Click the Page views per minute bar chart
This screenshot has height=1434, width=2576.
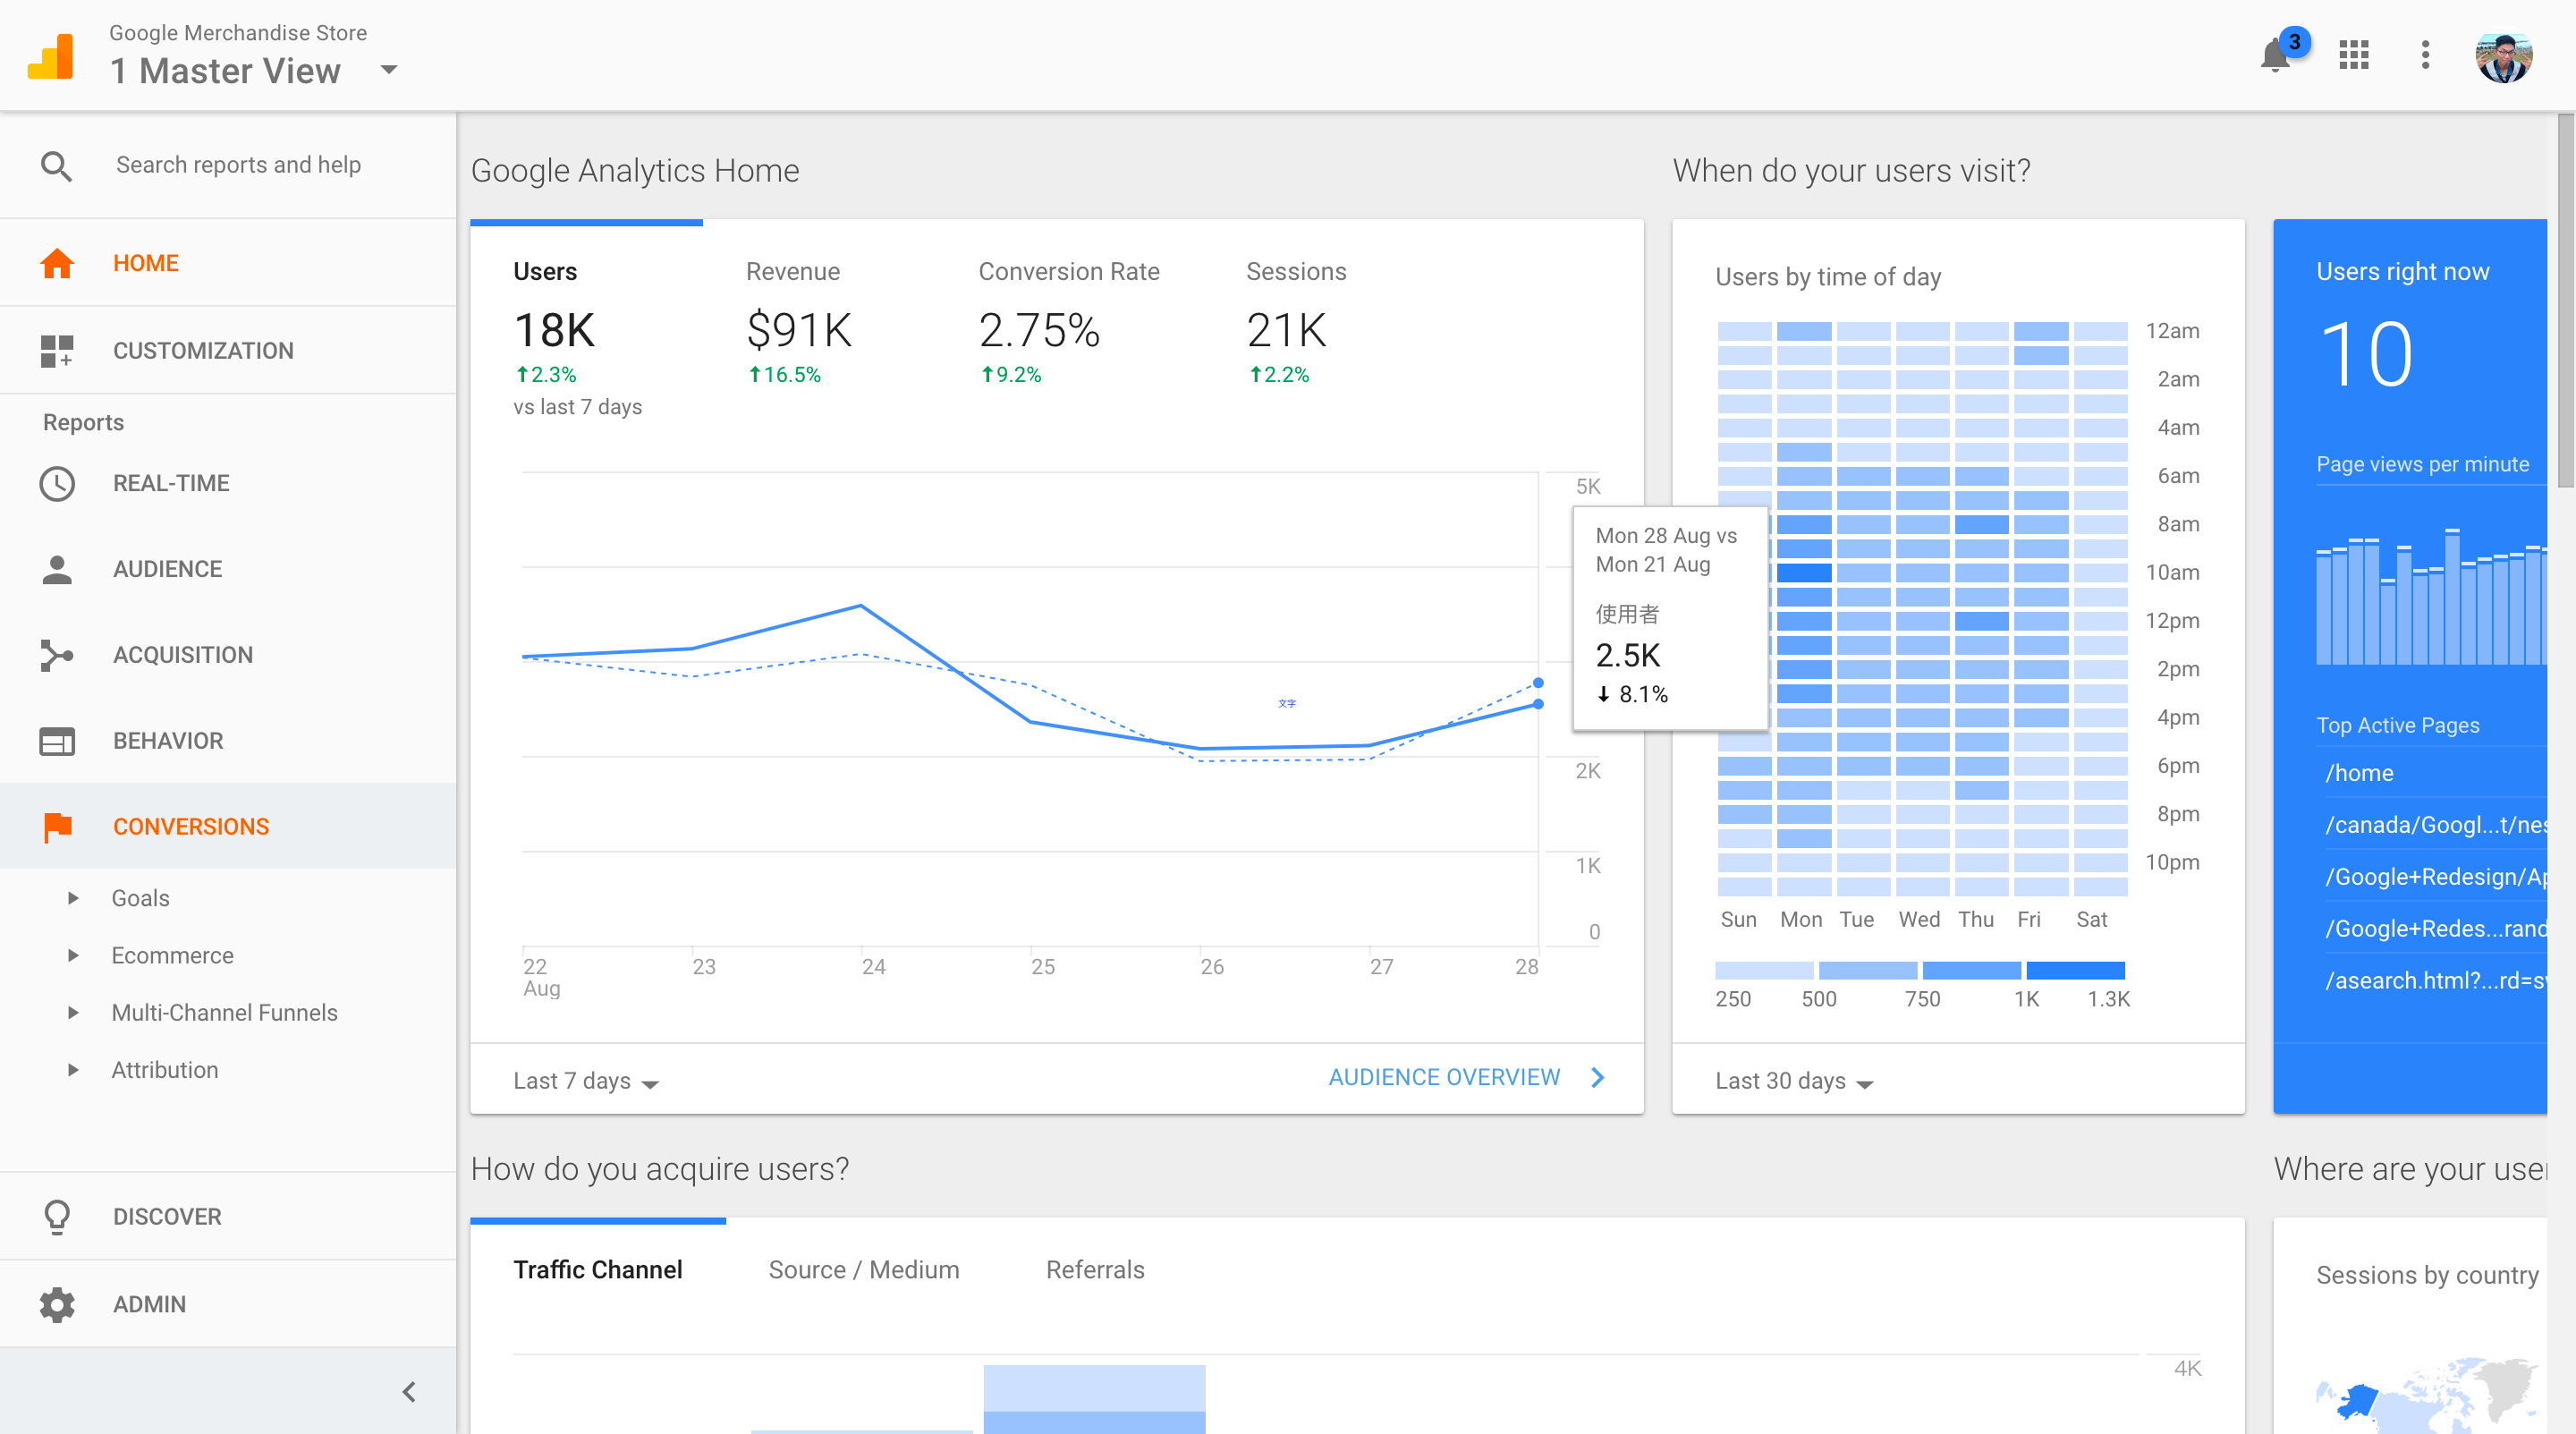(2431, 597)
